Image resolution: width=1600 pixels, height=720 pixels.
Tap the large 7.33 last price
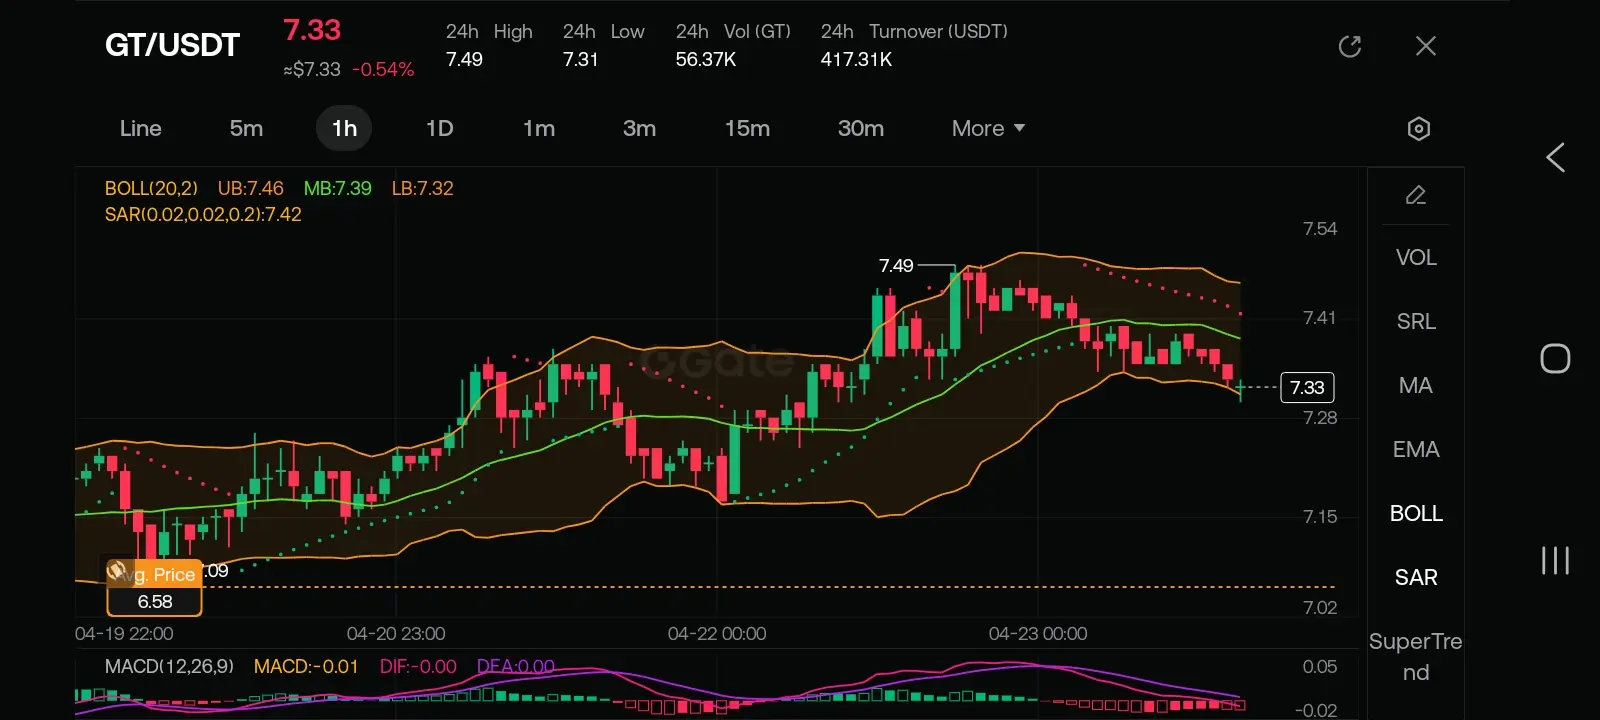312,30
